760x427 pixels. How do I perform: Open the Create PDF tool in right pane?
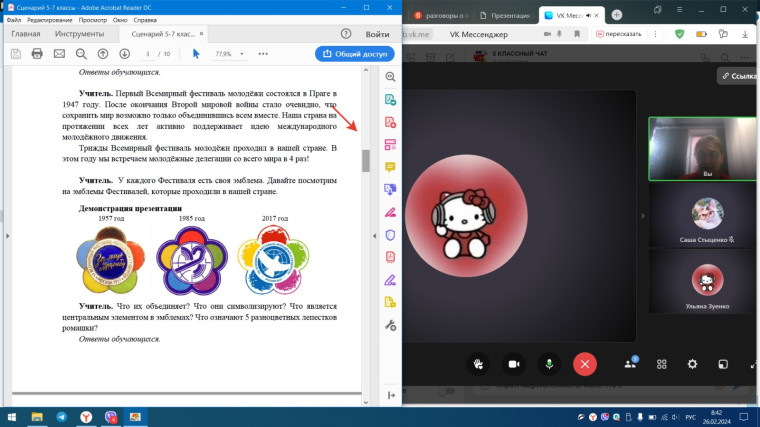click(390, 122)
